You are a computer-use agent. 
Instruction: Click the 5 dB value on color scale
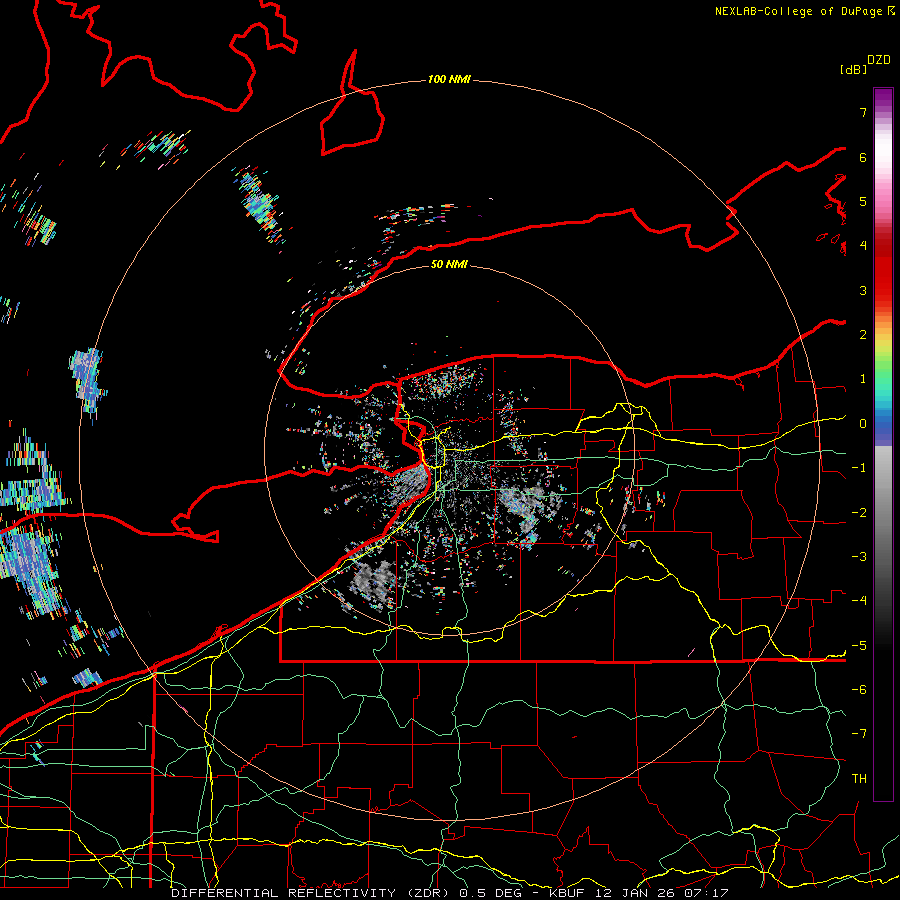pyautogui.click(x=863, y=201)
